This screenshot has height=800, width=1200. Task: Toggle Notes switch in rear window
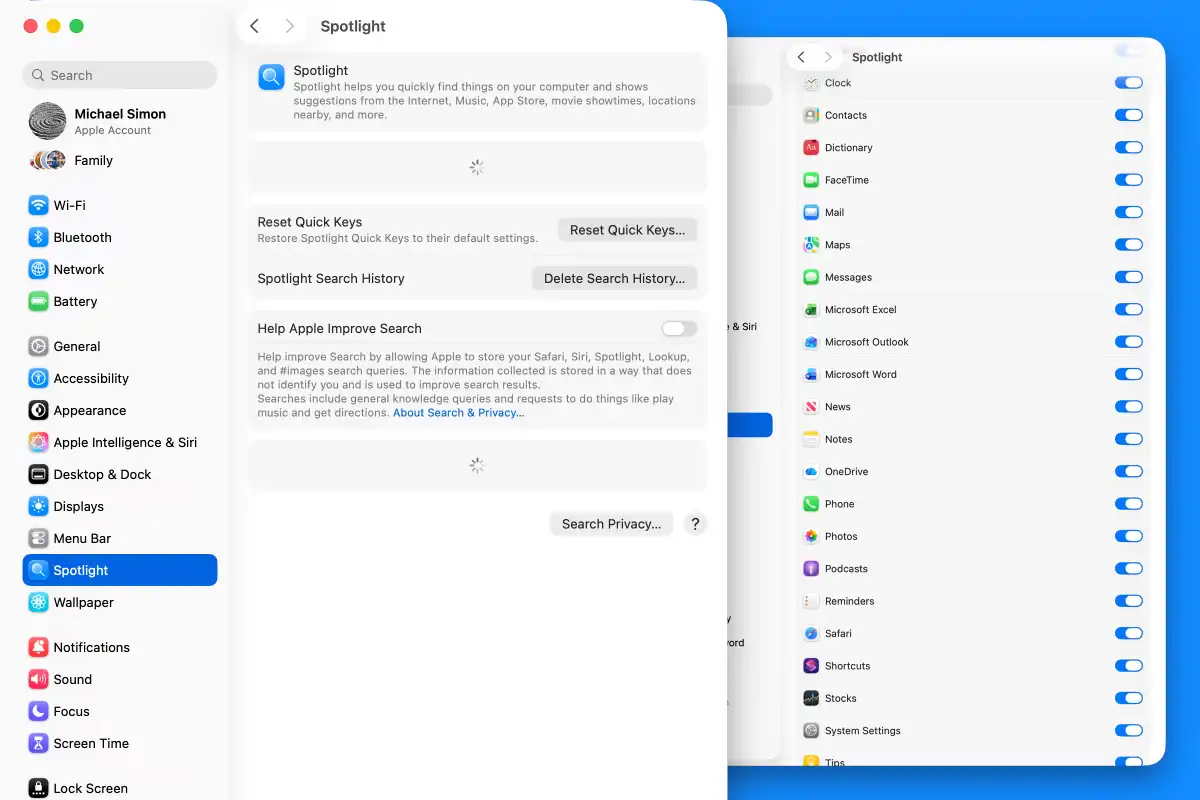coord(1128,439)
